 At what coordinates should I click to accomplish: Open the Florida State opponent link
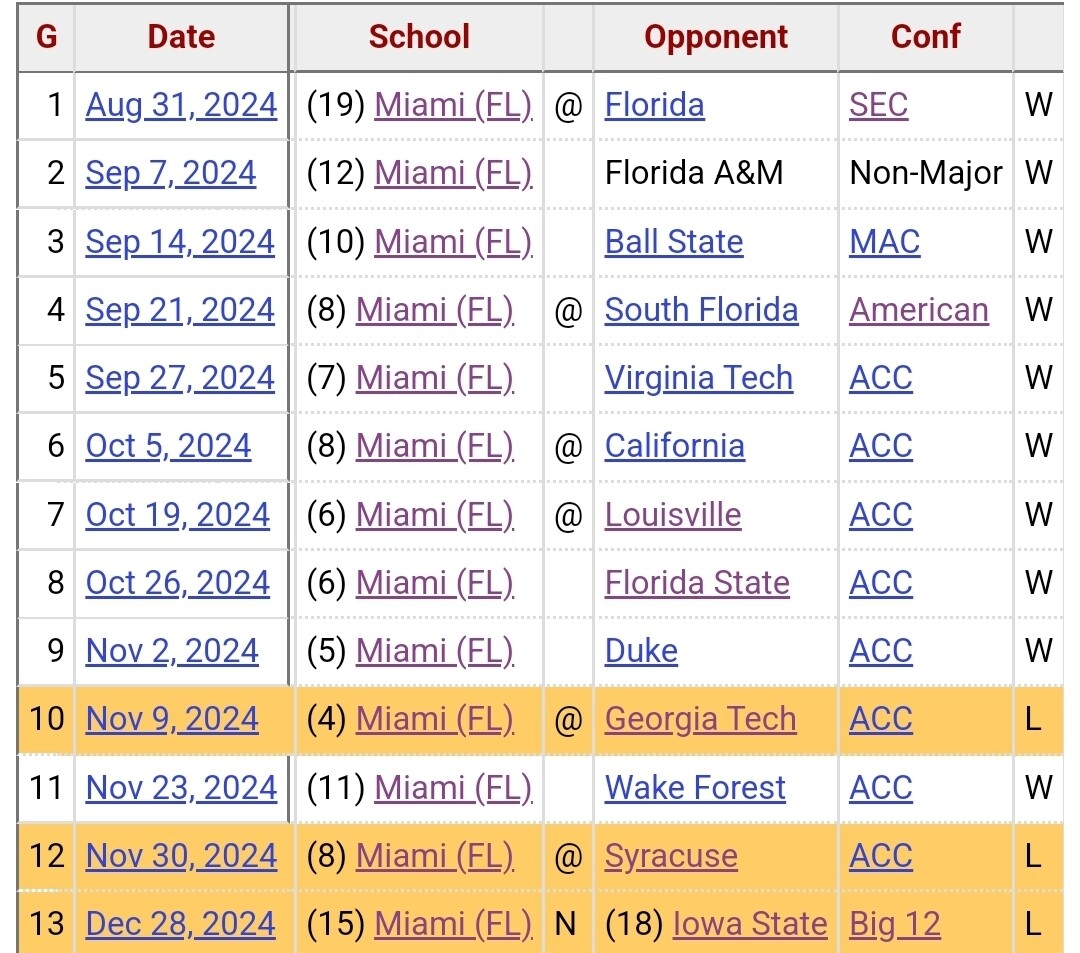pyautogui.click(x=696, y=583)
